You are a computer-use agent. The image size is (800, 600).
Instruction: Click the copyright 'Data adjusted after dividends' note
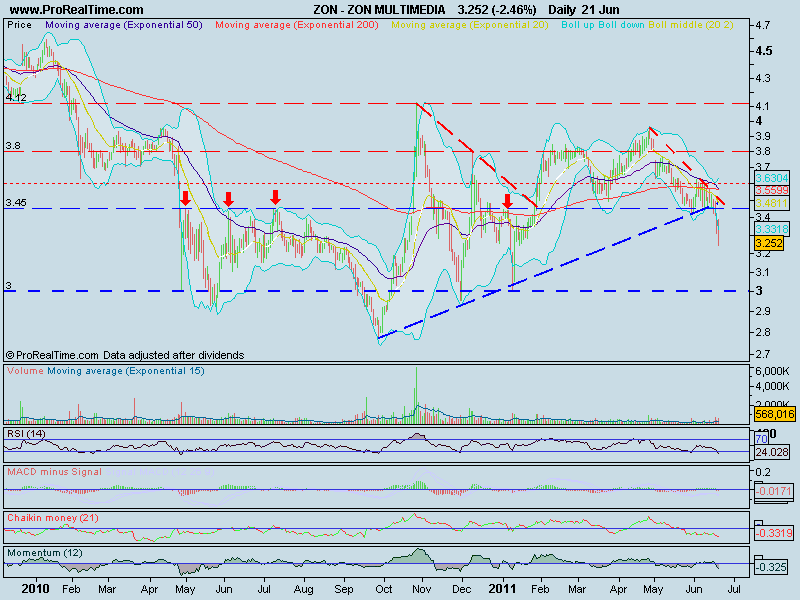coord(125,355)
